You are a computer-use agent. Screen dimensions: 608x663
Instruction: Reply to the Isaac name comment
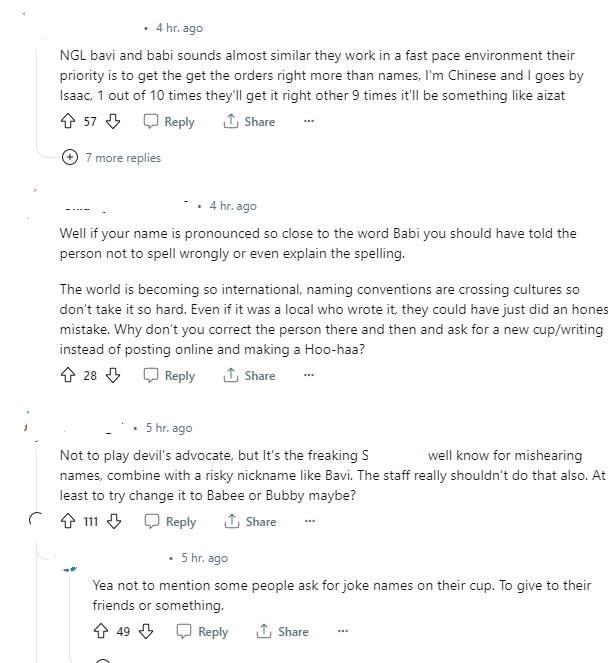tap(169, 121)
